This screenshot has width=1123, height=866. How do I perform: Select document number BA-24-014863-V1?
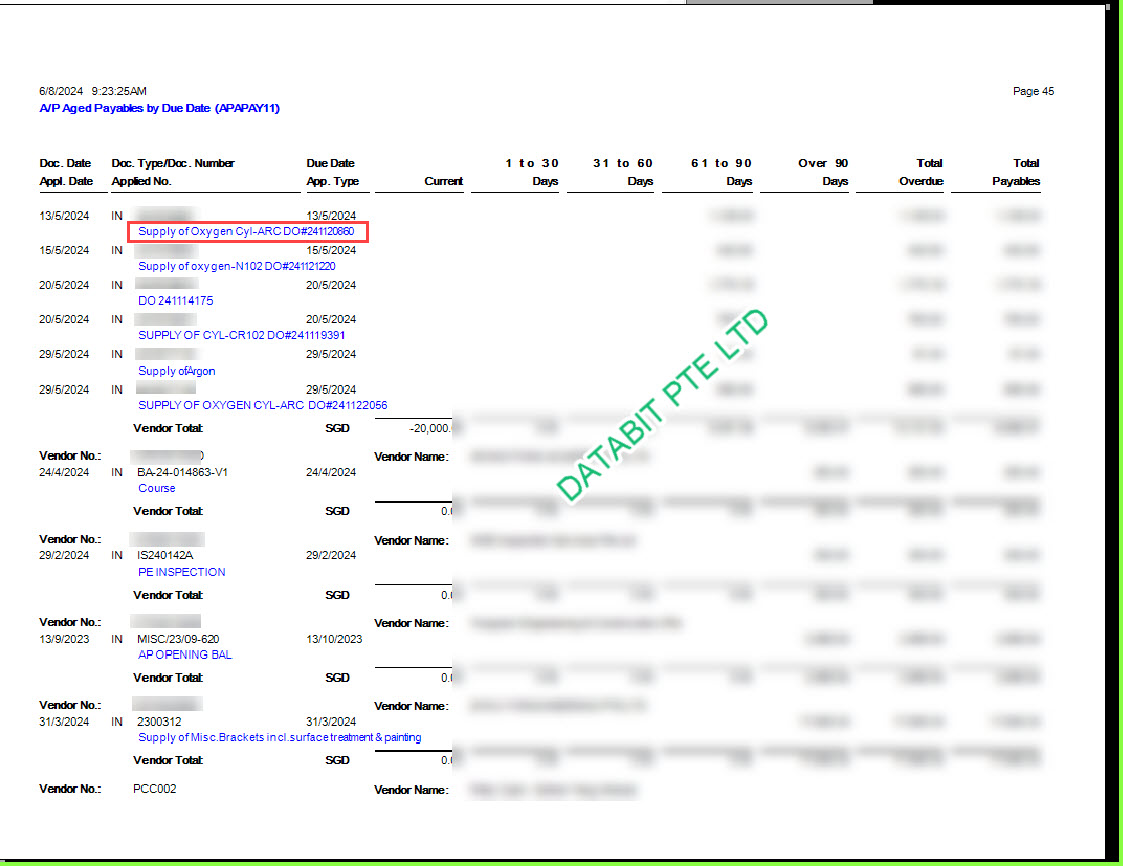point(182,473)
